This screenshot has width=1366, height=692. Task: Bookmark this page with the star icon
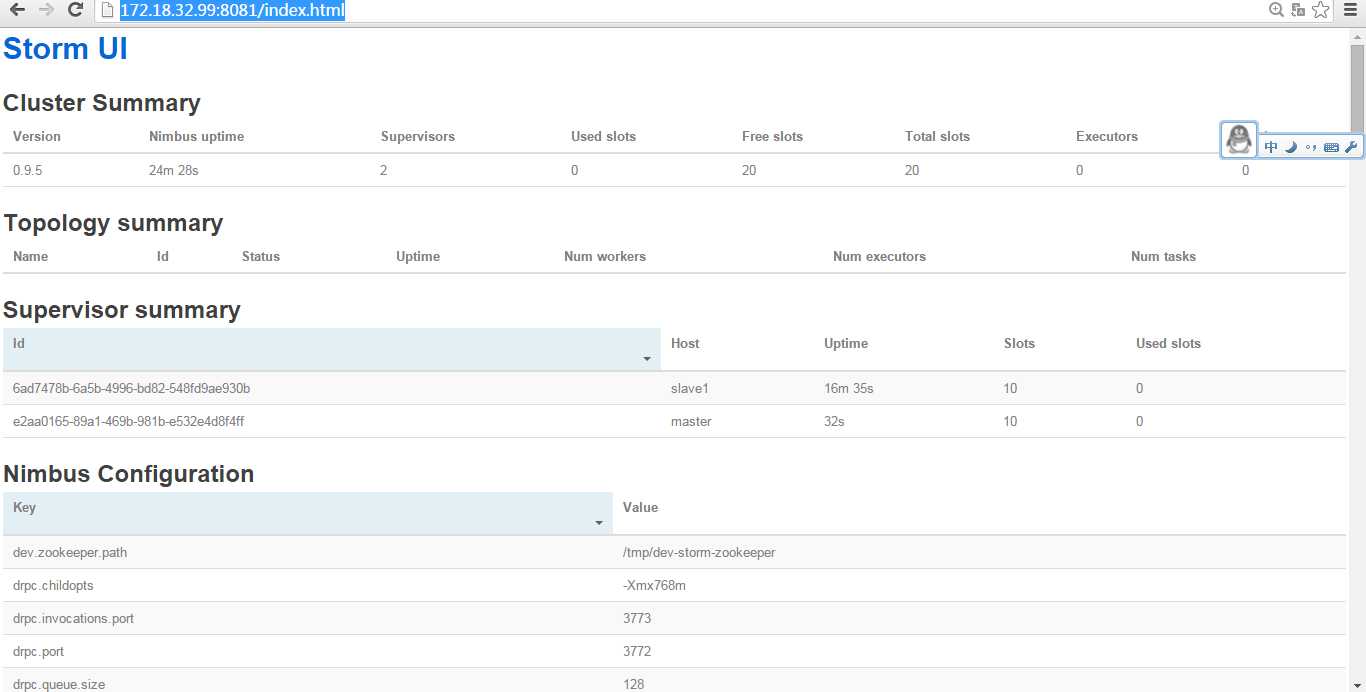(1320, 10)
